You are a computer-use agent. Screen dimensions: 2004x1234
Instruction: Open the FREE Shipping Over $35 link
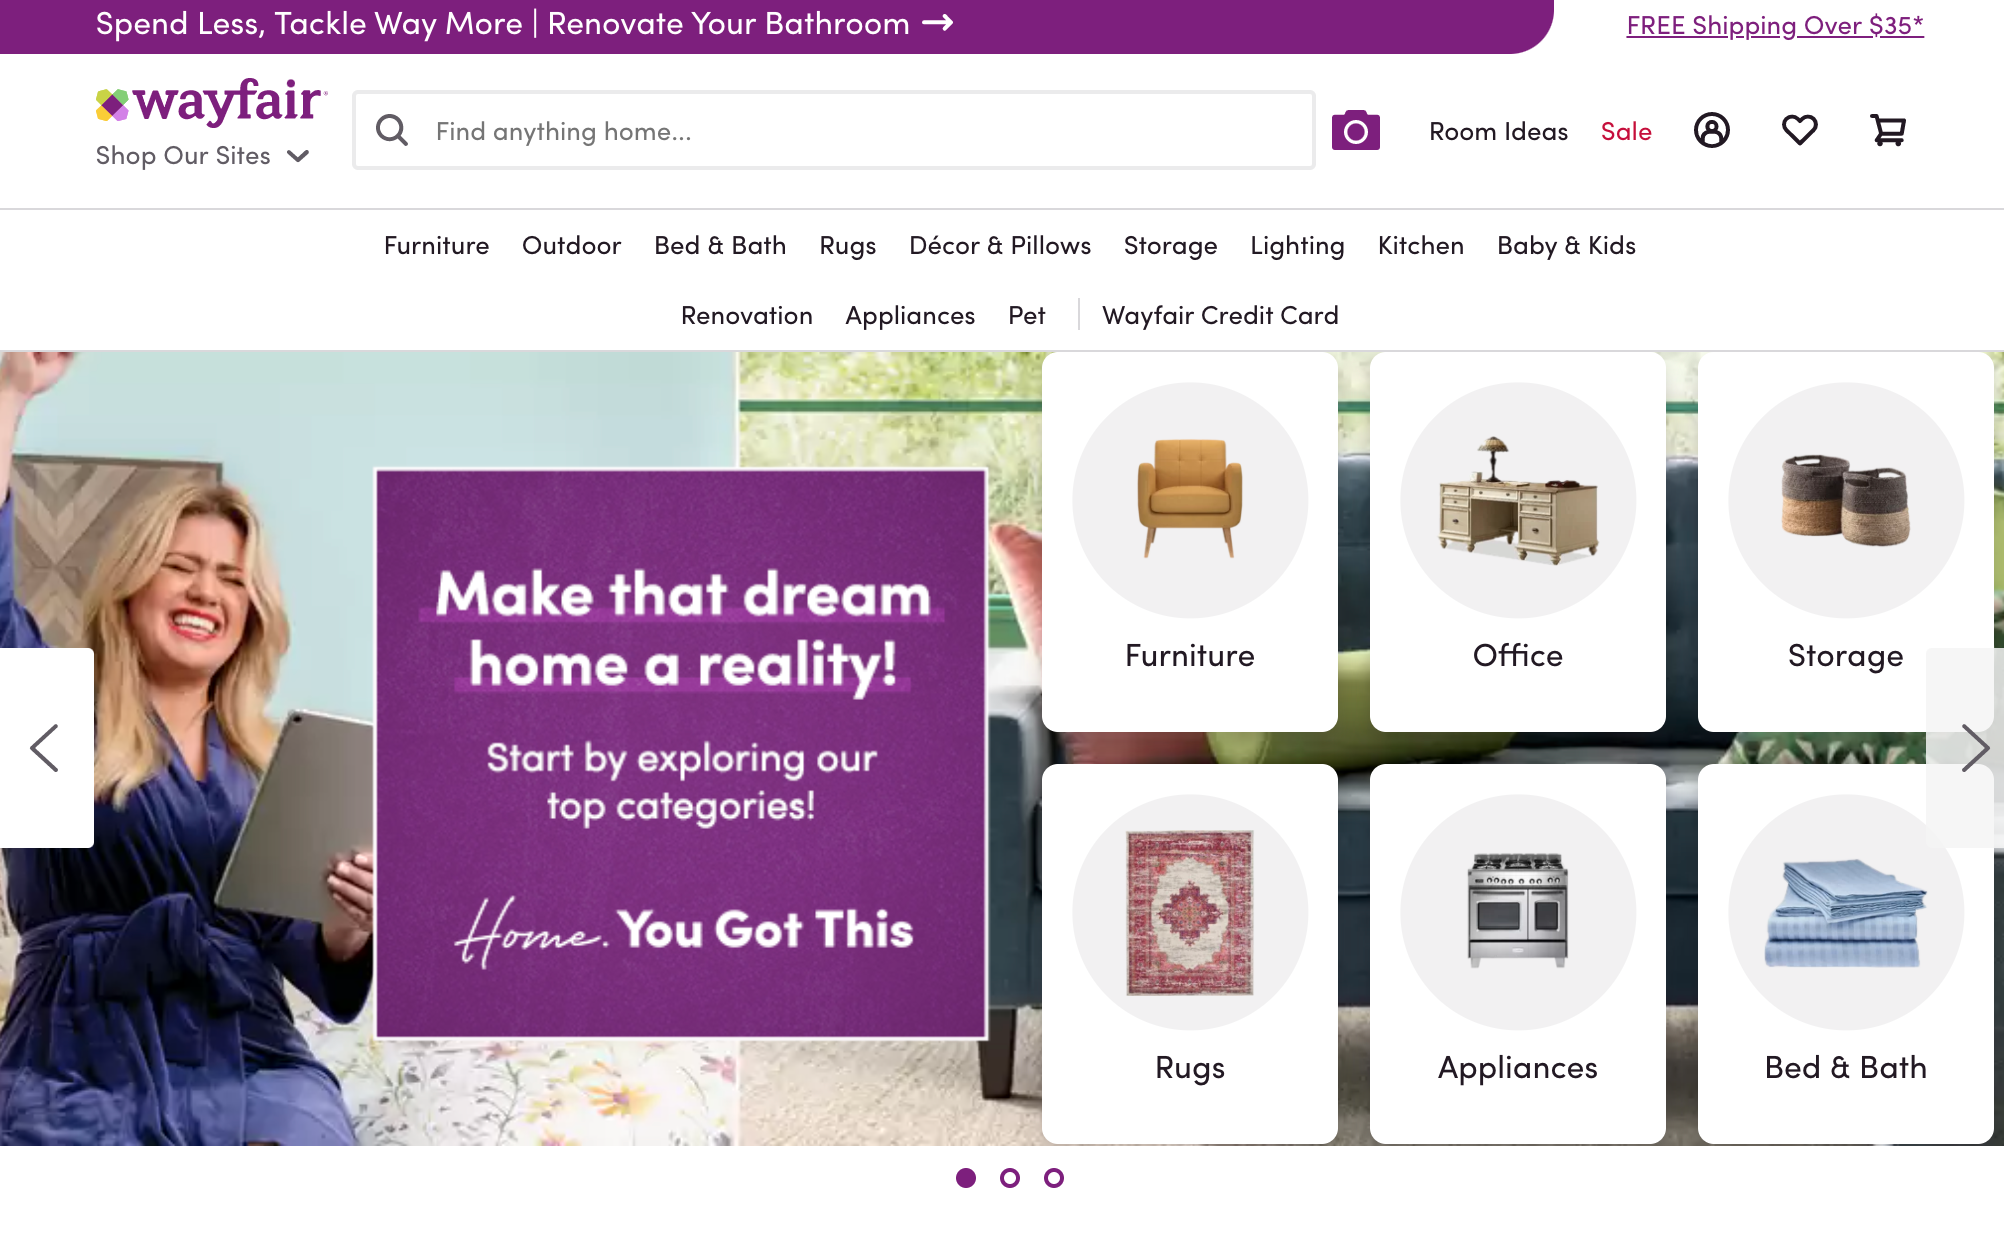coord(1775,26)
